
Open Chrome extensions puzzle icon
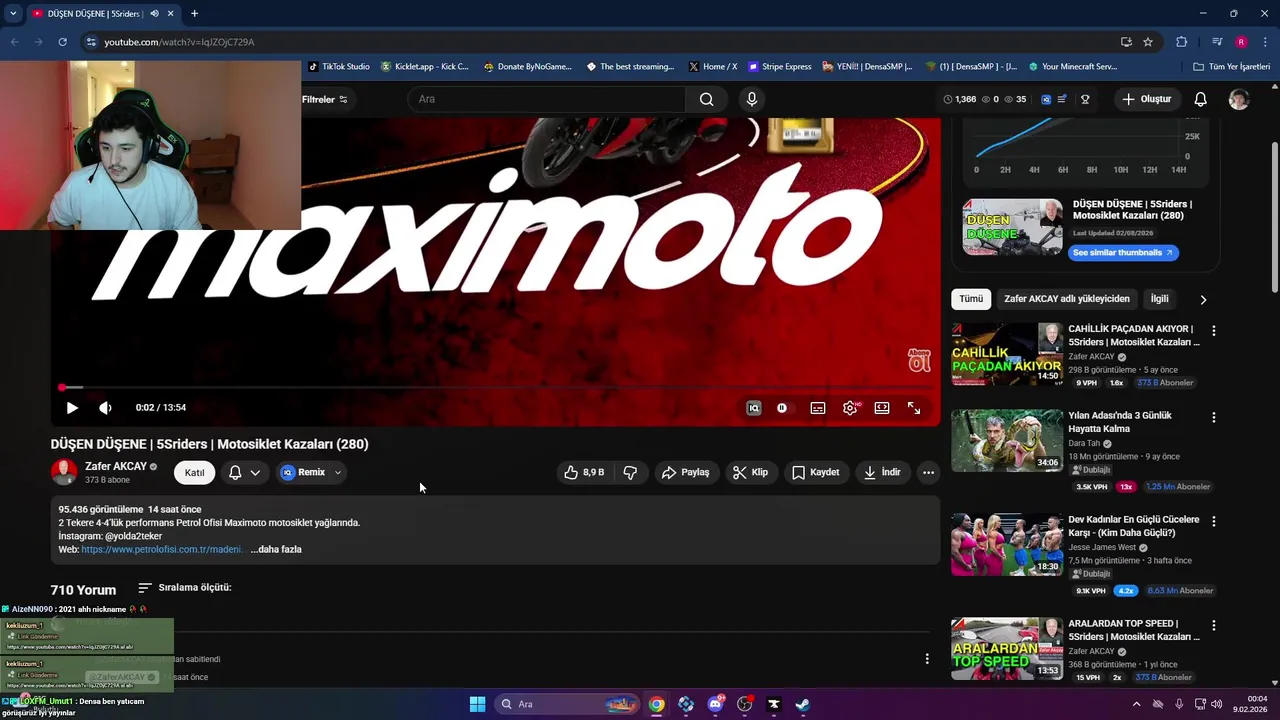point(1182,42)
